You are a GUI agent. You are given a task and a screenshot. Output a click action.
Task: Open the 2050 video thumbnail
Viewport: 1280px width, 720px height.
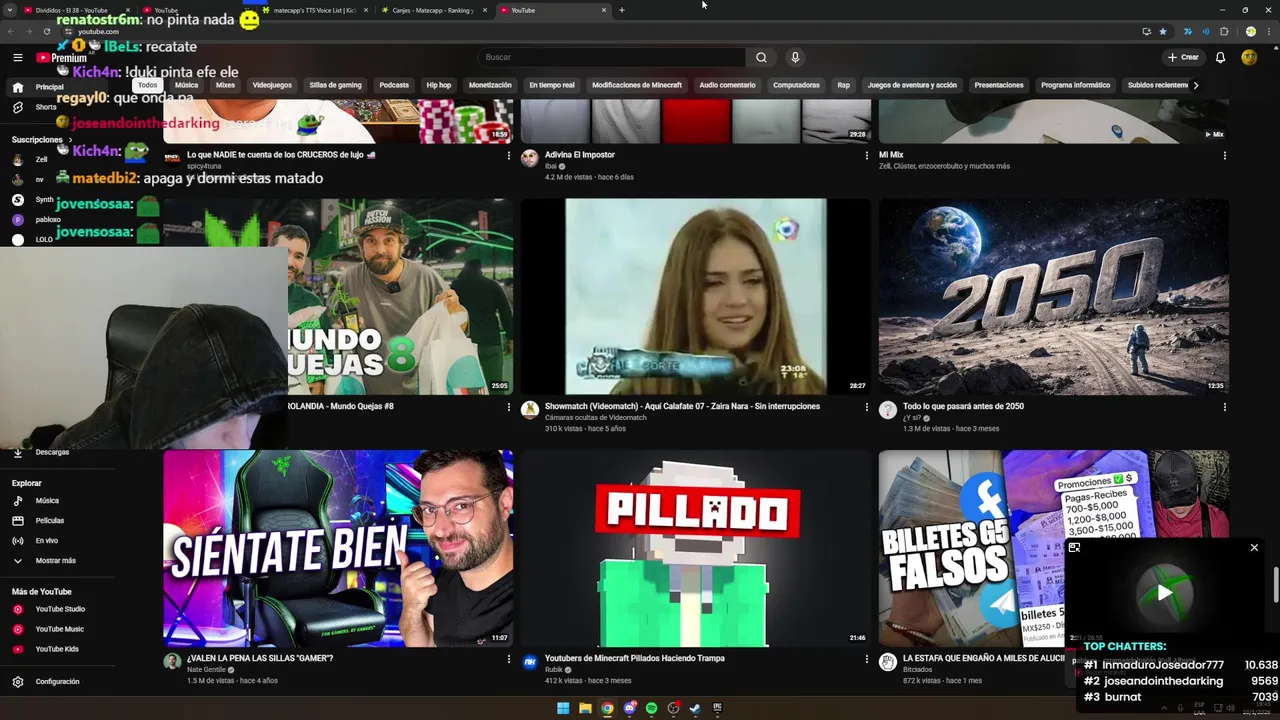pos(1054,296)
